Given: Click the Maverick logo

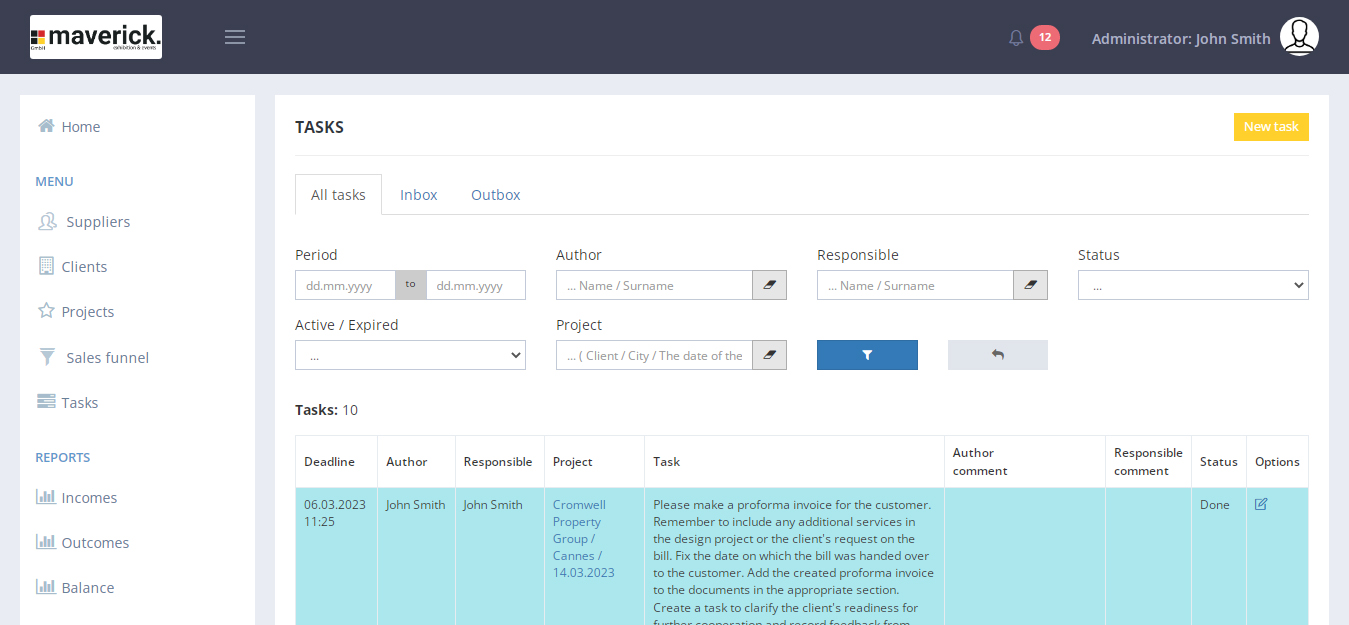Looking at the screenshot, I should click(96, 37).
